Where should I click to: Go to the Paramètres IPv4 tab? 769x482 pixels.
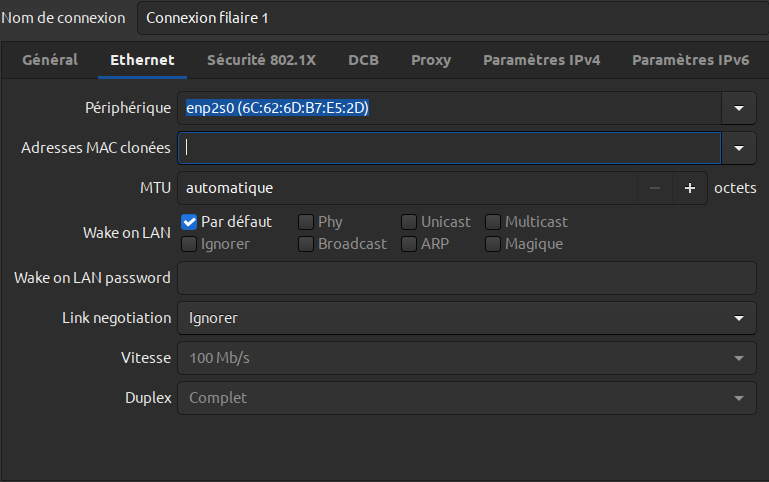pyautogui.click(x=541, y=60)
